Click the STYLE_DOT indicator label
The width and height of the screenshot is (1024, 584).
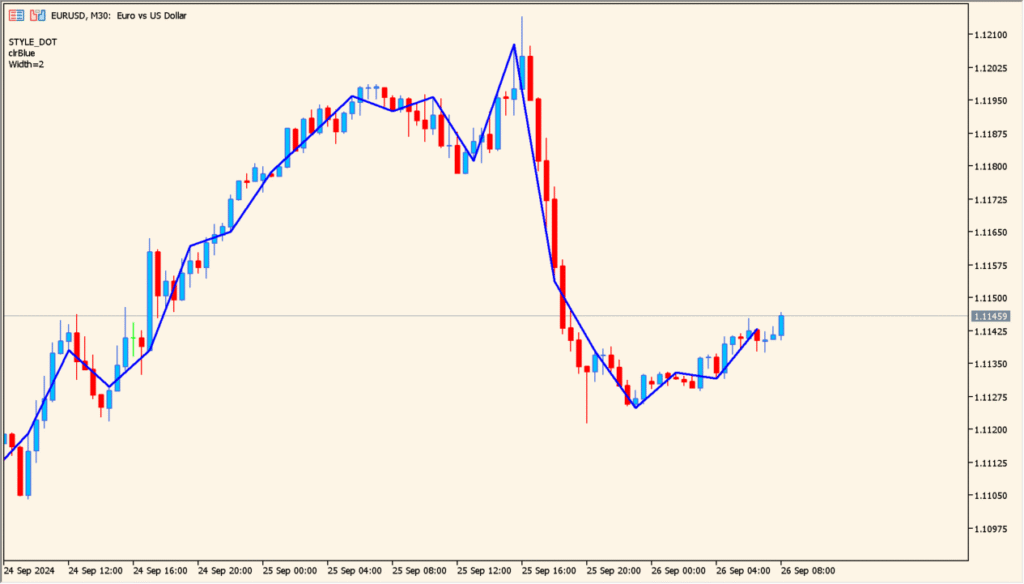[33, 42]
